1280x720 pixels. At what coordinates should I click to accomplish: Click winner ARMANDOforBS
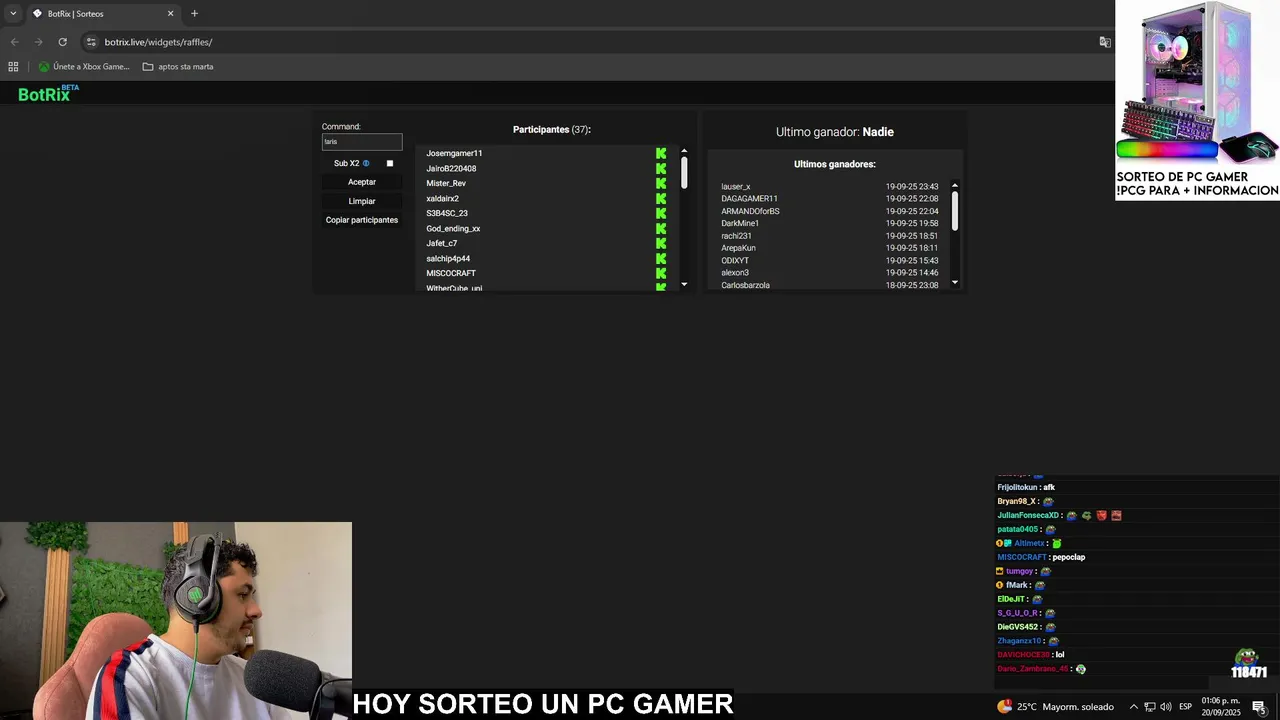[750, 211]
